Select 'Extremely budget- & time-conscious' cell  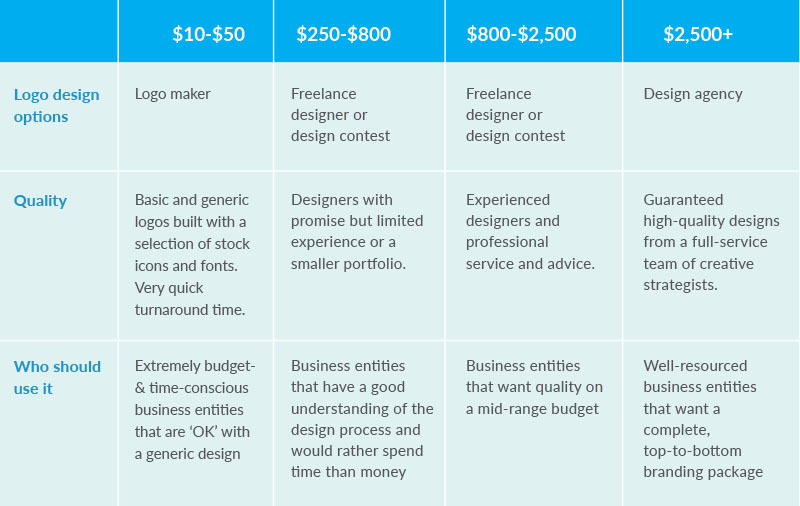(195, 410)
